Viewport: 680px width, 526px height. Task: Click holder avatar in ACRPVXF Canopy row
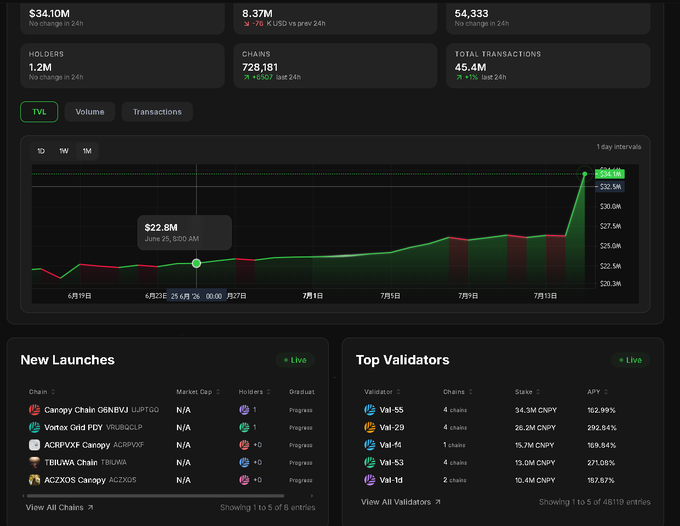click(244, 445)
